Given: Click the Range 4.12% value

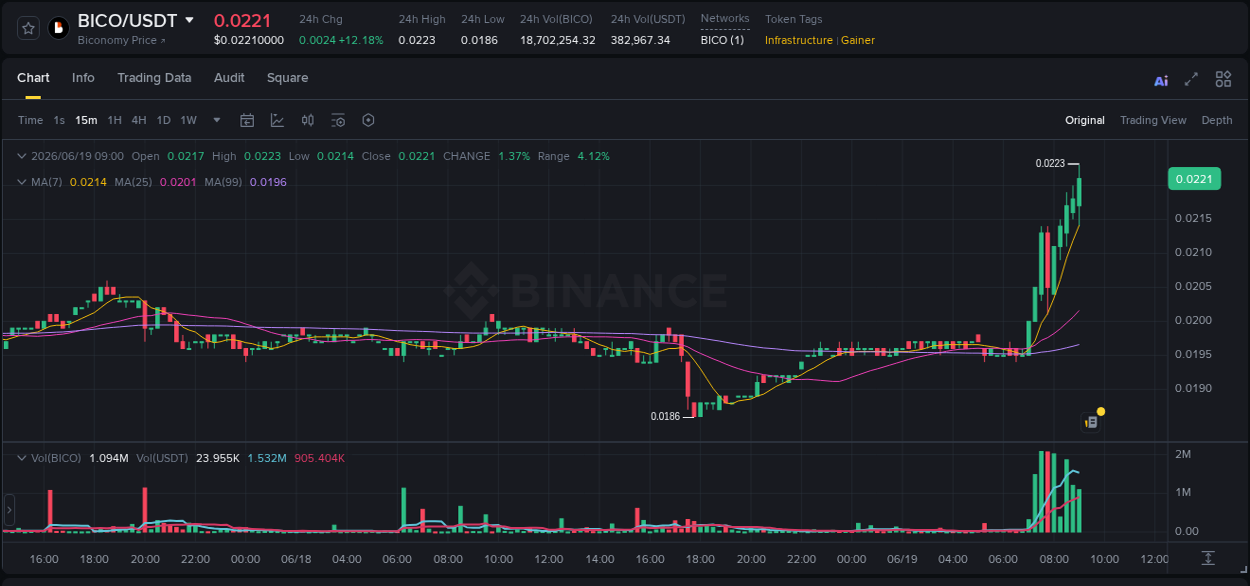Looking at the screenshot, I should (593, 156).
